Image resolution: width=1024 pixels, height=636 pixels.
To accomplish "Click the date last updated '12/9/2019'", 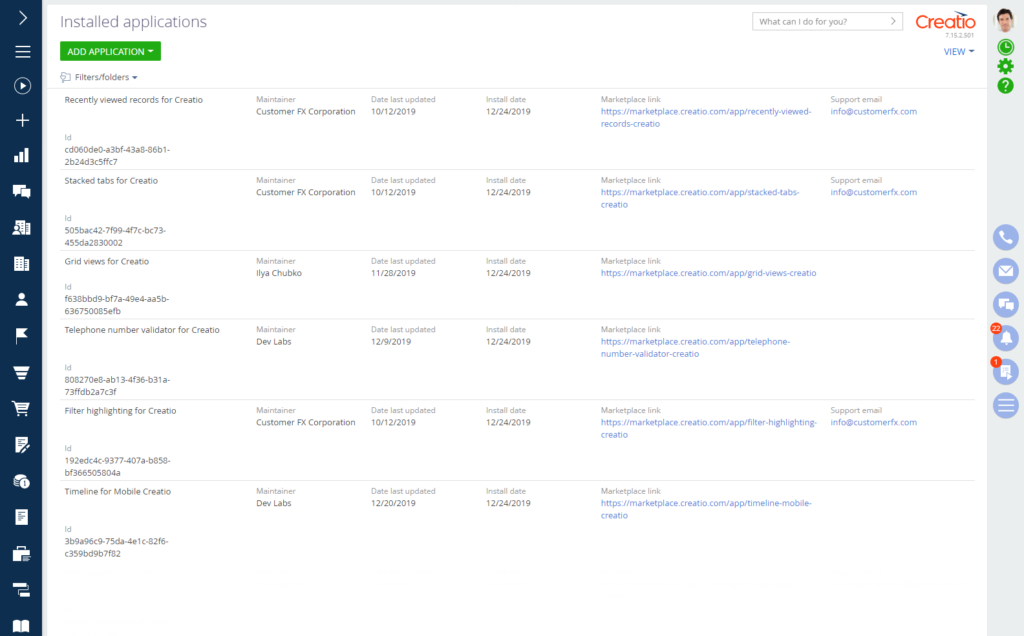I will coord(391,342).
